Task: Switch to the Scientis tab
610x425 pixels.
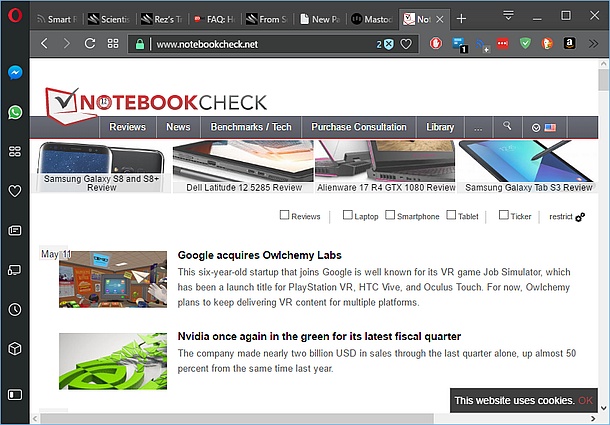Action: (109, 19)
